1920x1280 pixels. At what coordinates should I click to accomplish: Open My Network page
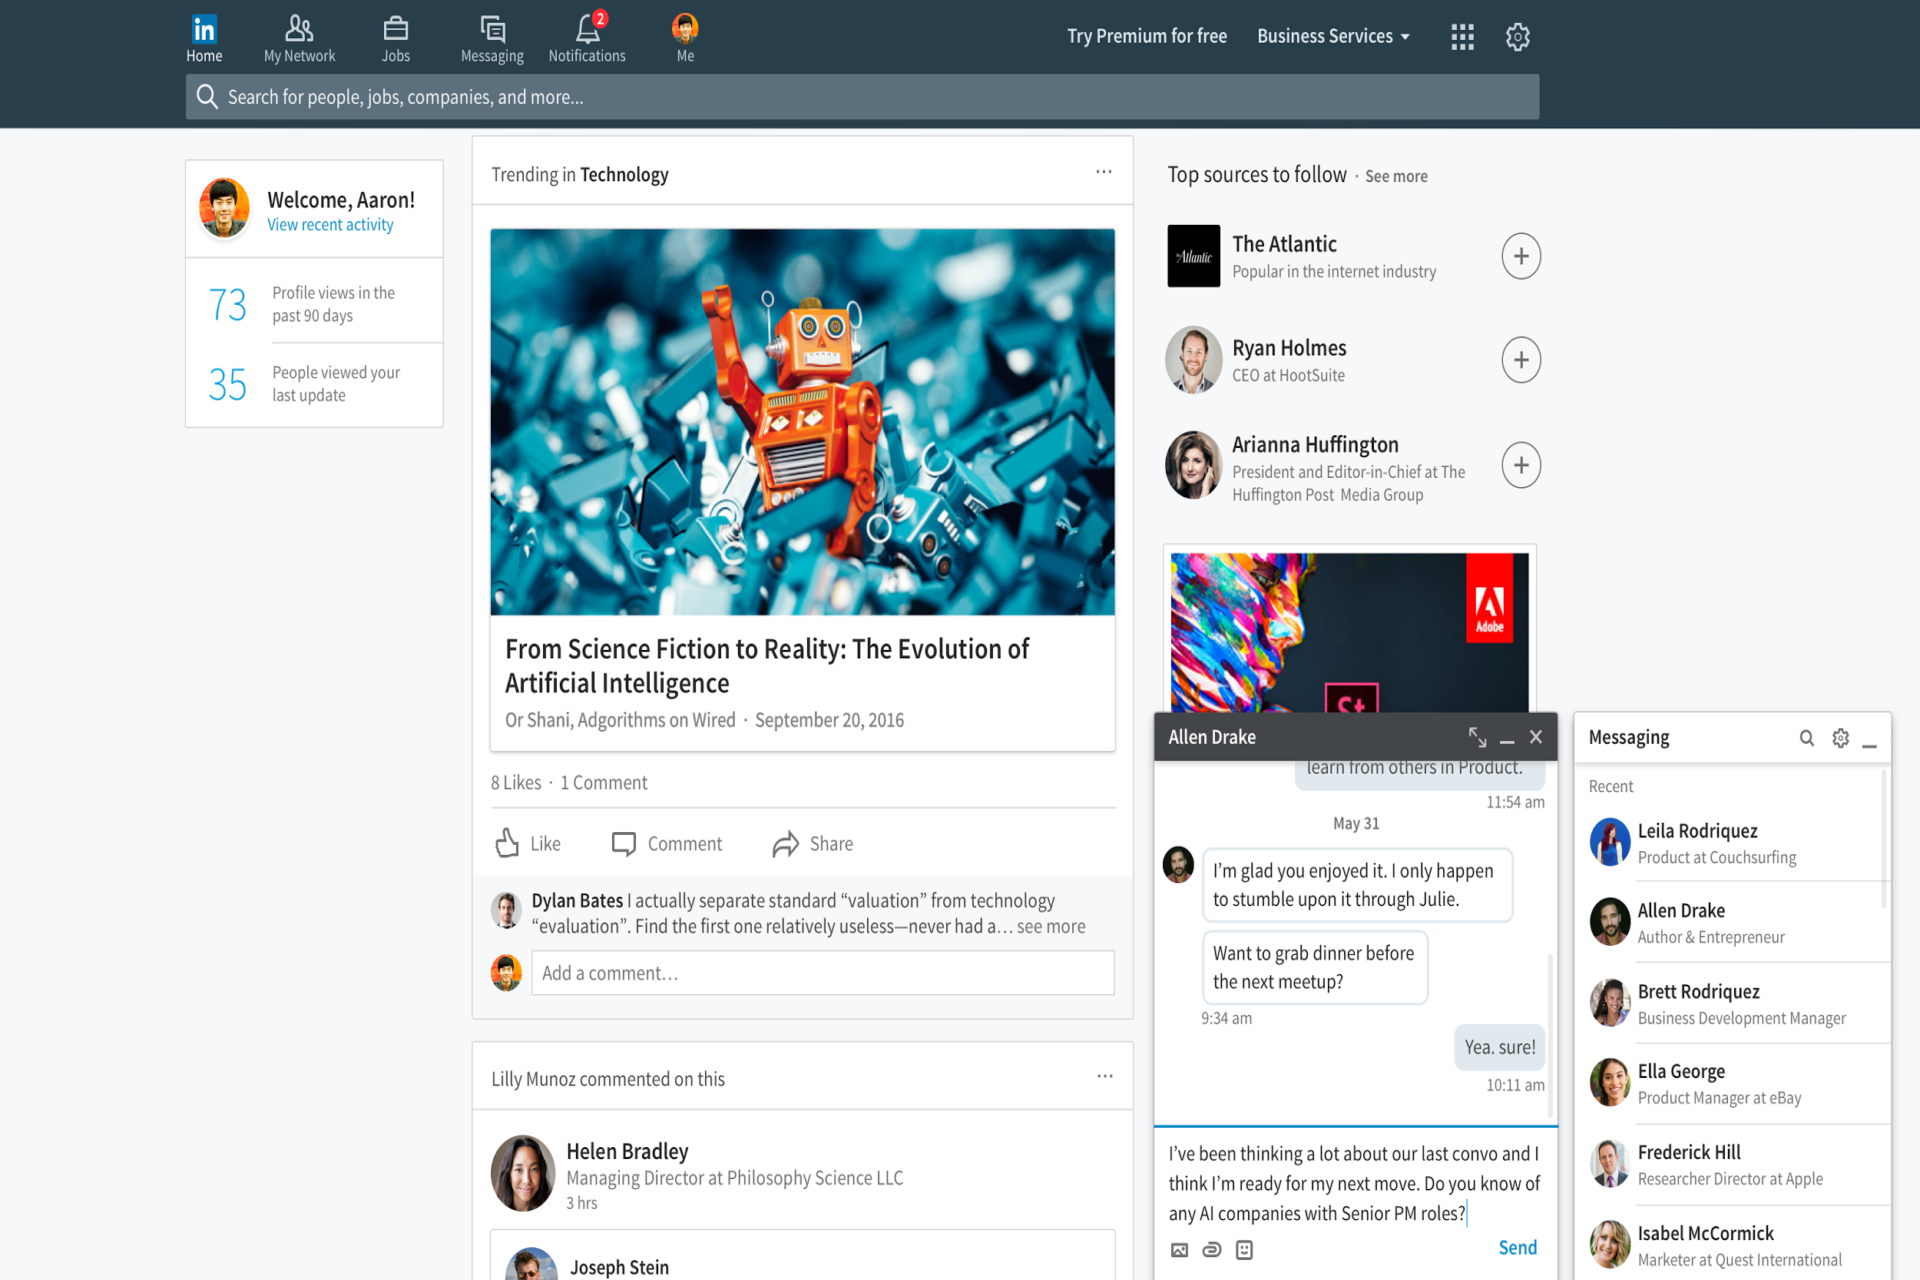point(299,38)
